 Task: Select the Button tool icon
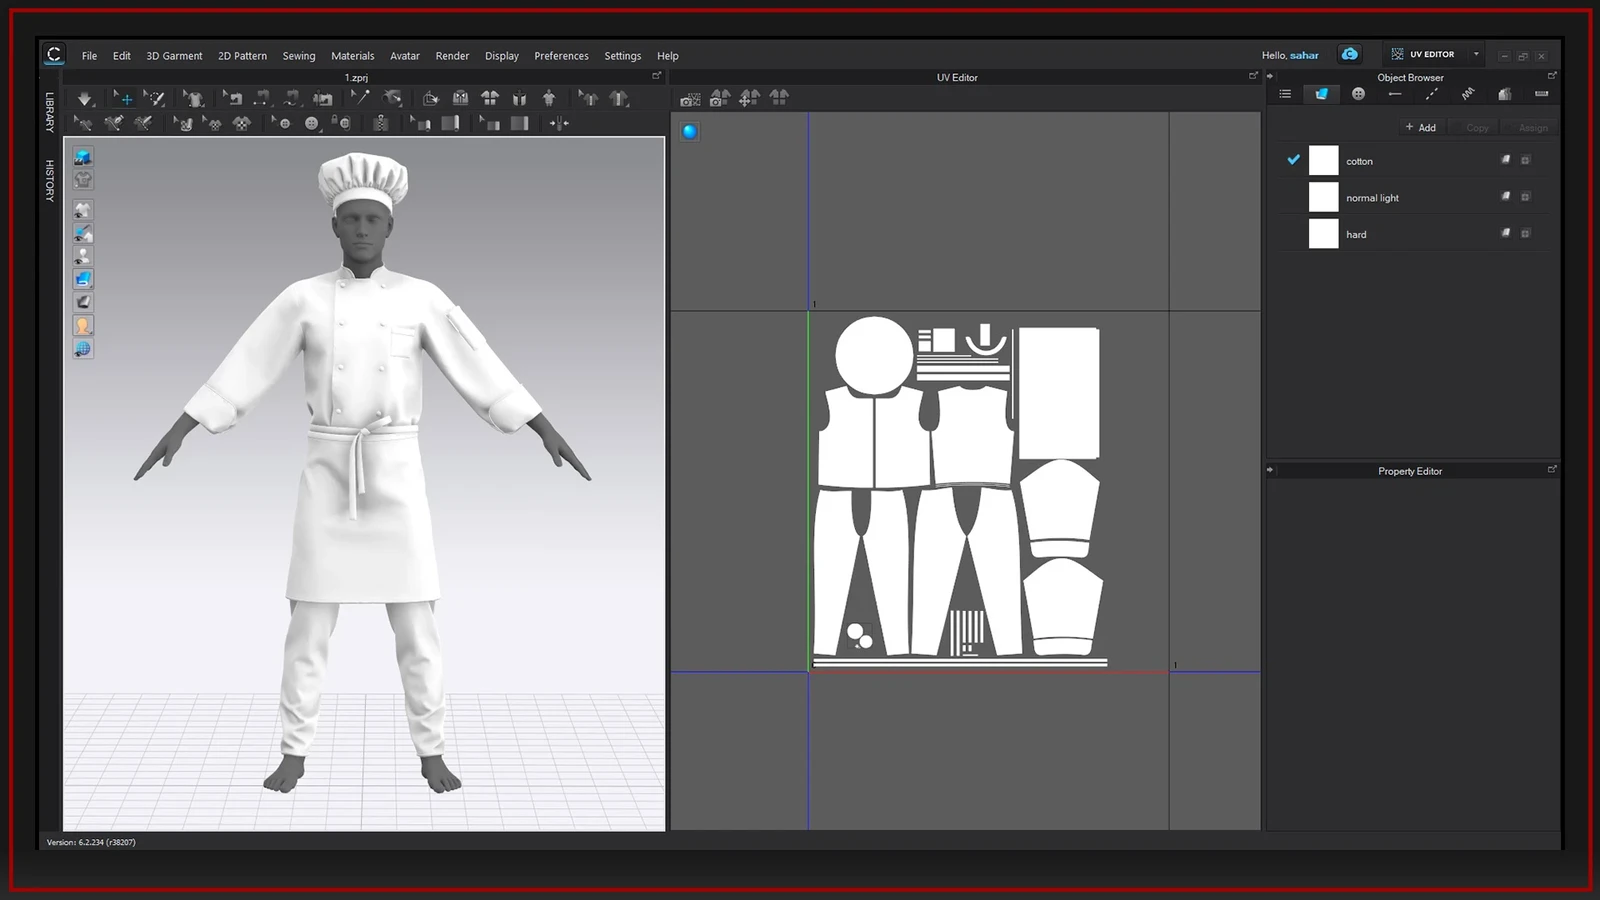pos(312,123)
